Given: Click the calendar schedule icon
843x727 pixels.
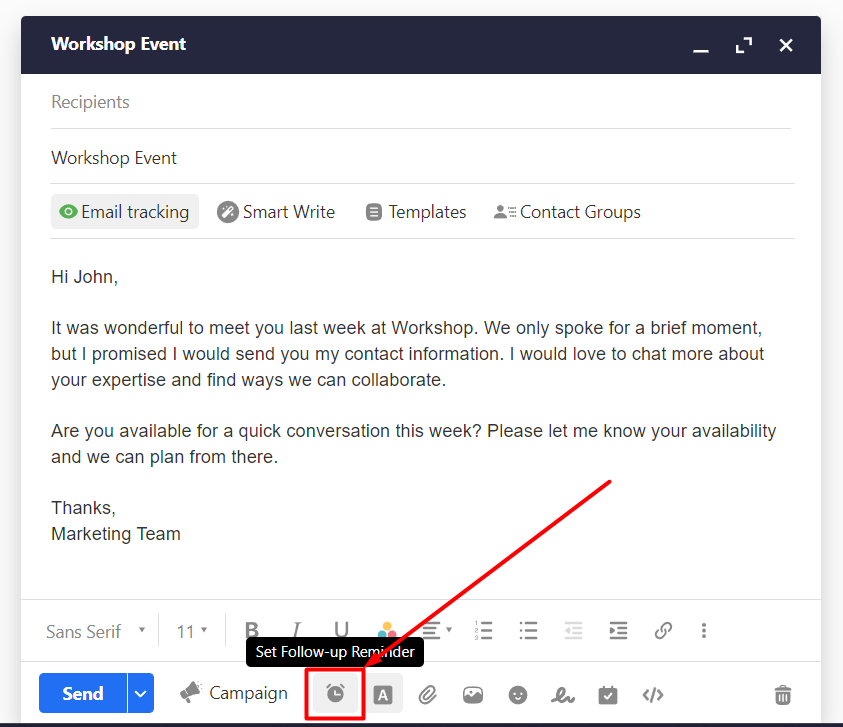Looking at the screenshot, I should (x=608, y=694).
